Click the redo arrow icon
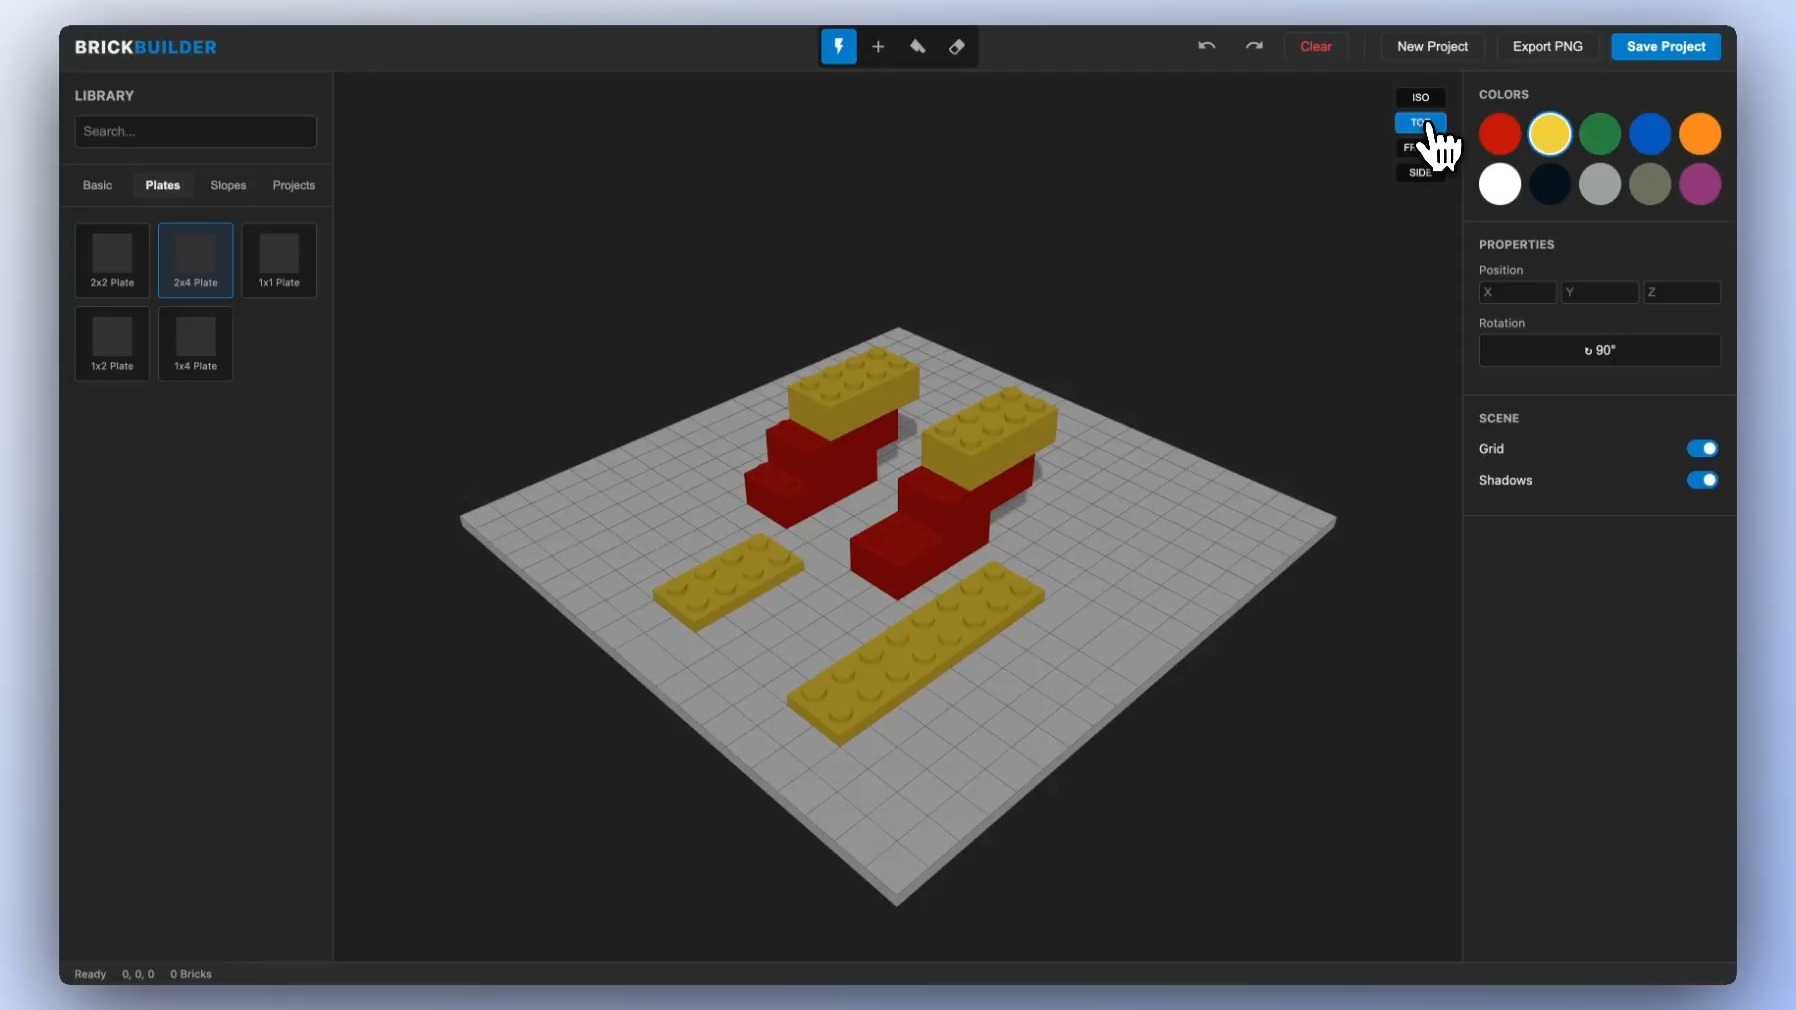 click(x=1254, y=46)
